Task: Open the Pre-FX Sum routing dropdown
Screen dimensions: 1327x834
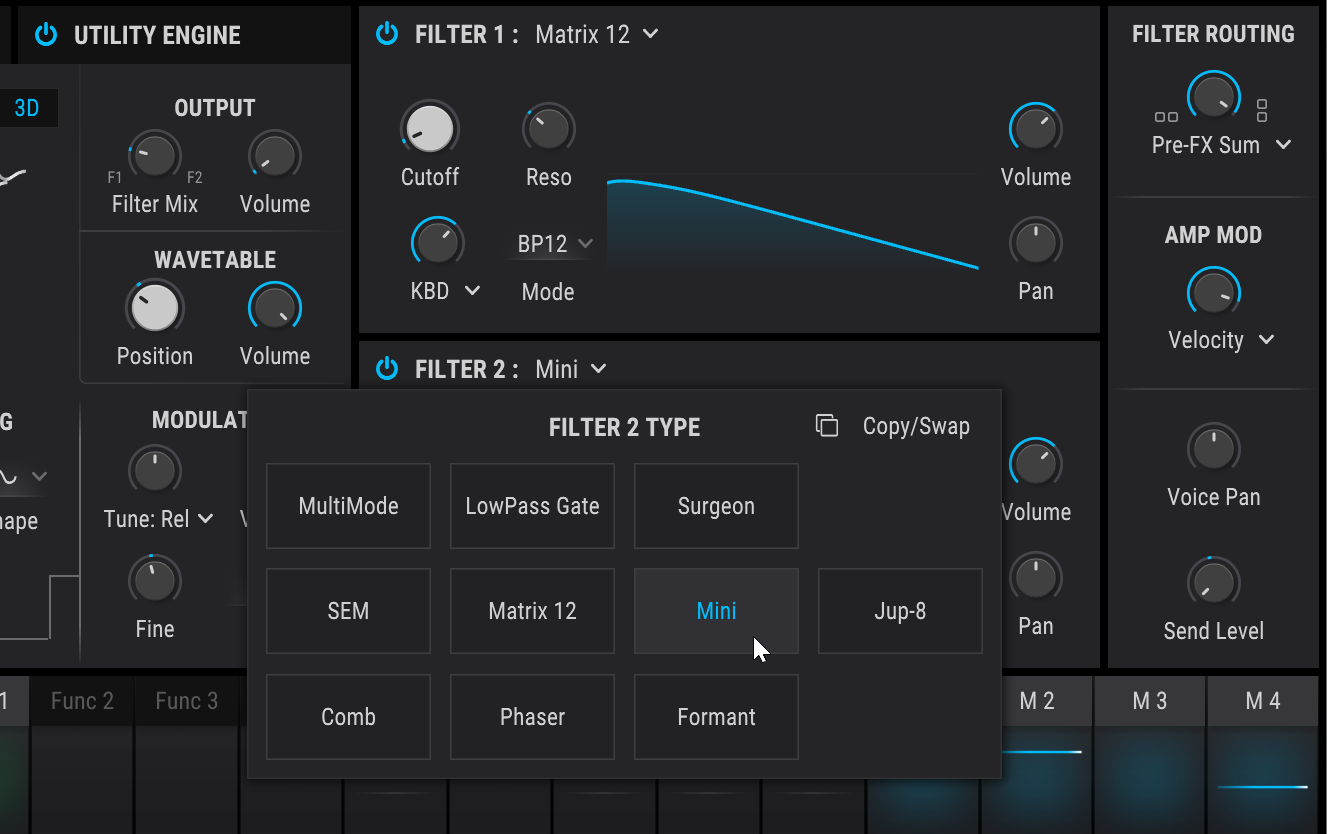Action: coord(1221,145)
